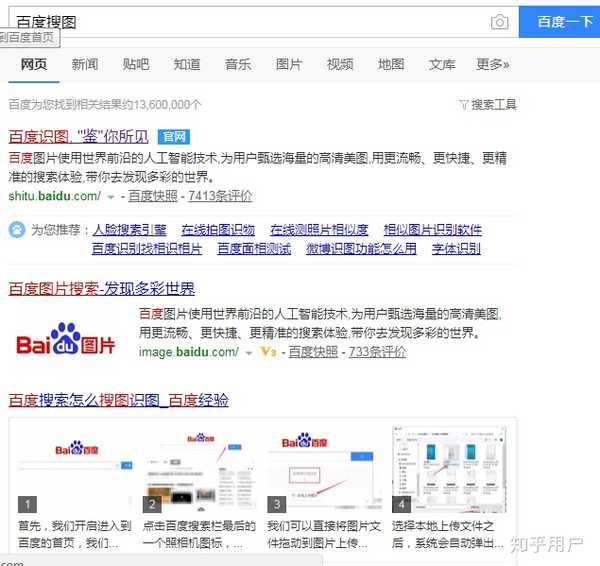Screen dimensions: 600x566
Task: Open the 贴吧 tab
Action: [x=136, y=64]
